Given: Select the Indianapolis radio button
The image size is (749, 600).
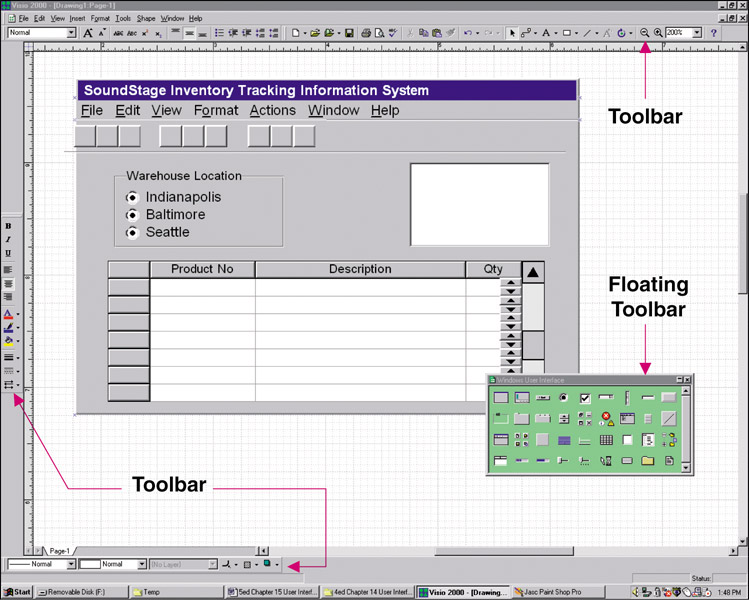Looking at the screenshot, I should coord(132,197).
